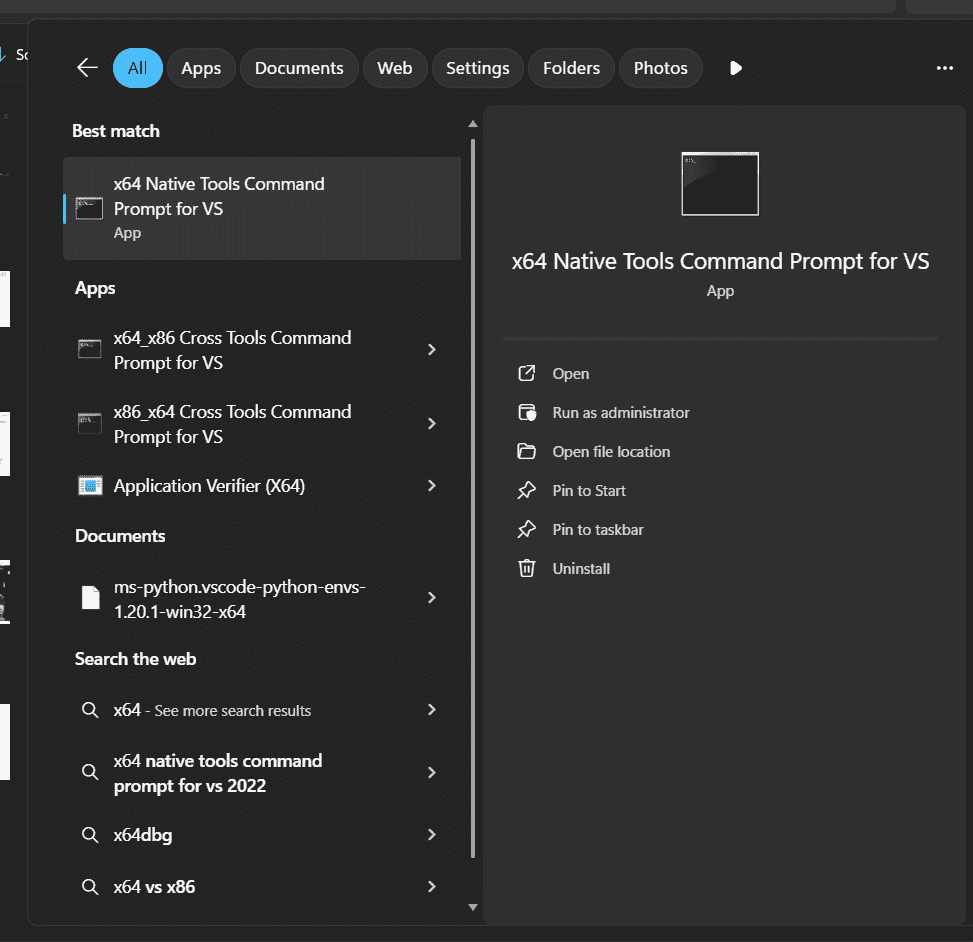Image resolution: width=973 pixels, height=942 pixels.
Task: Click the back arrow in search header
Action: [x=87, y=68]
